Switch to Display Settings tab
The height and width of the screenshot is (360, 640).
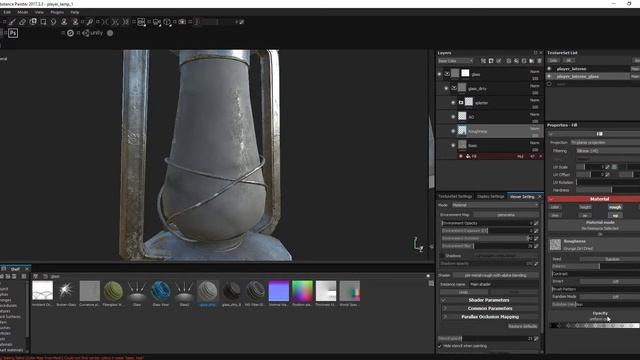coord(490,197)
